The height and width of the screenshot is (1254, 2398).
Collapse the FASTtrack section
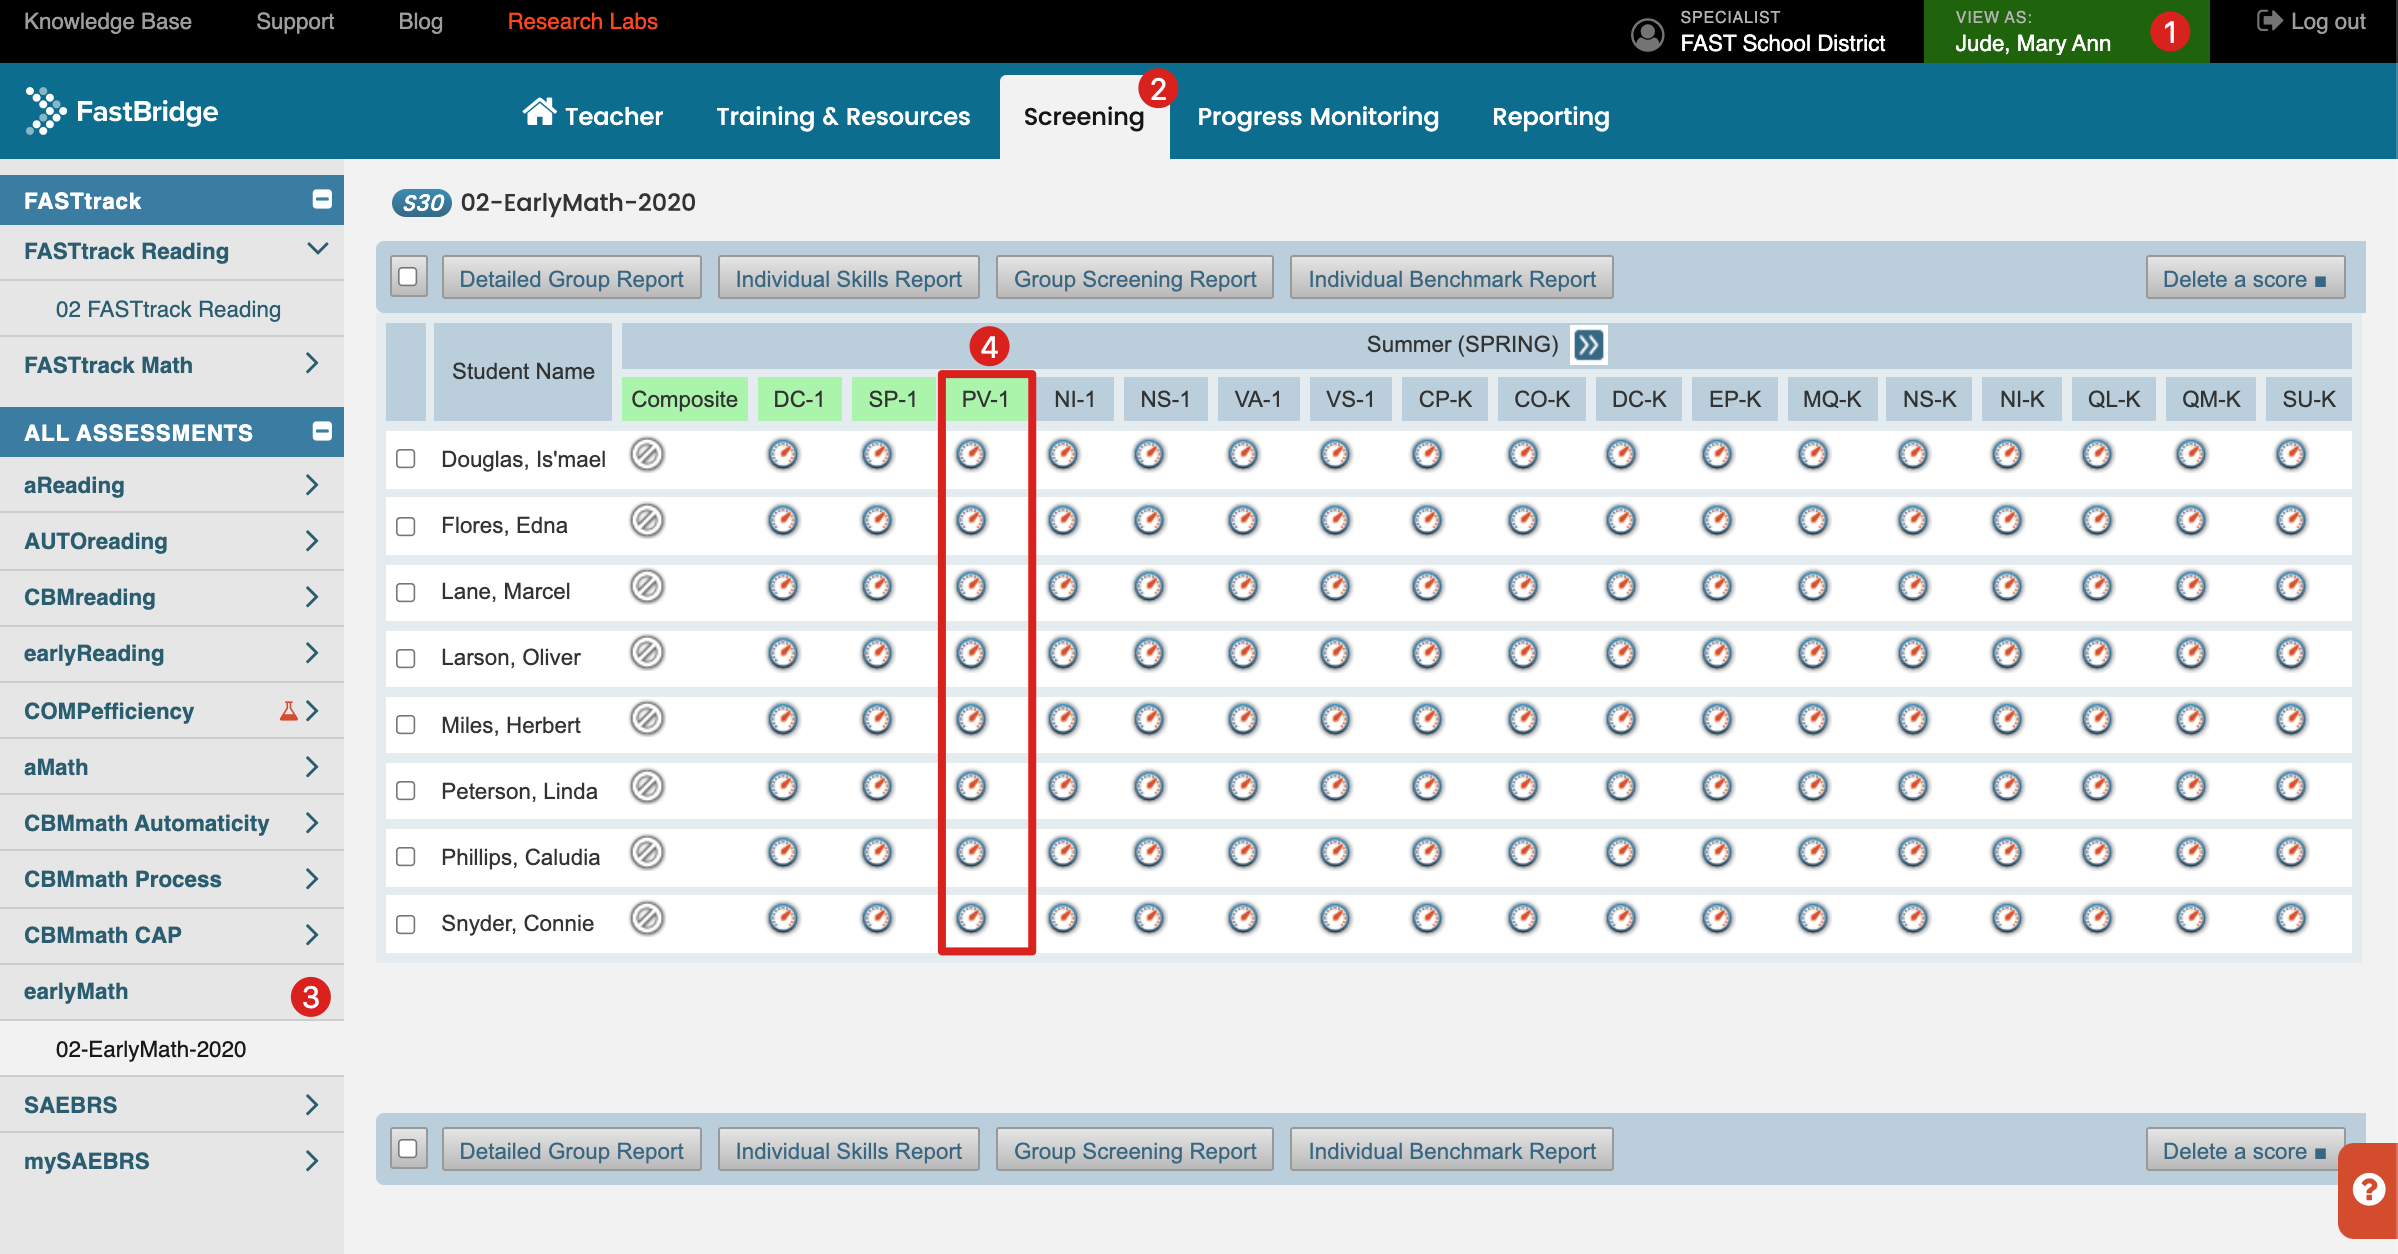[x=322, y=199]
